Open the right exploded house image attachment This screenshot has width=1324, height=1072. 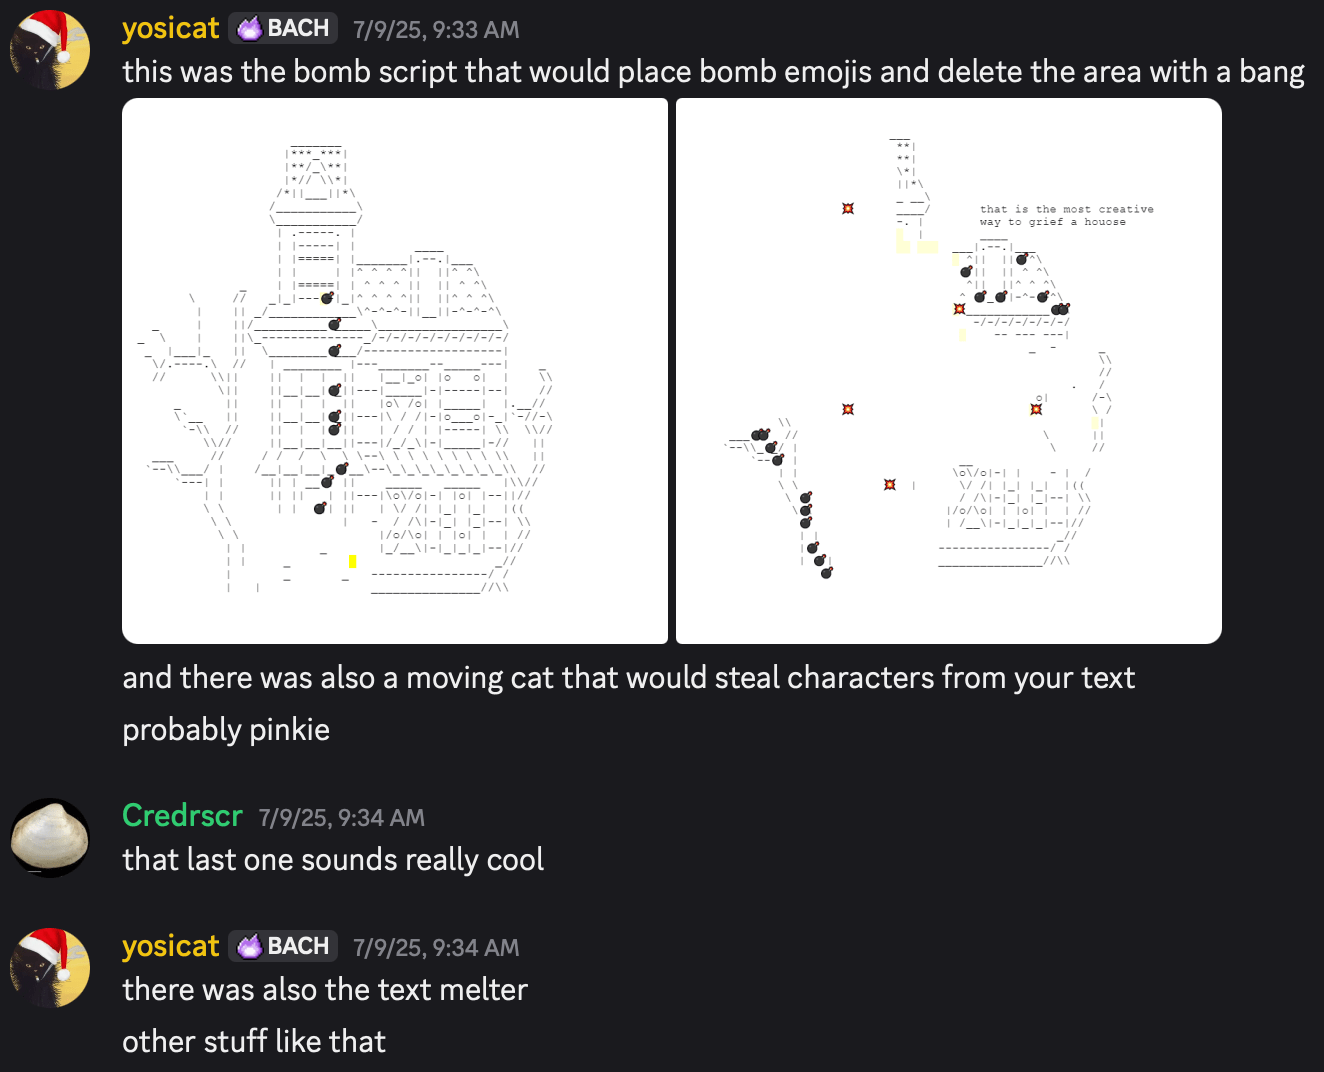point(949,371)
